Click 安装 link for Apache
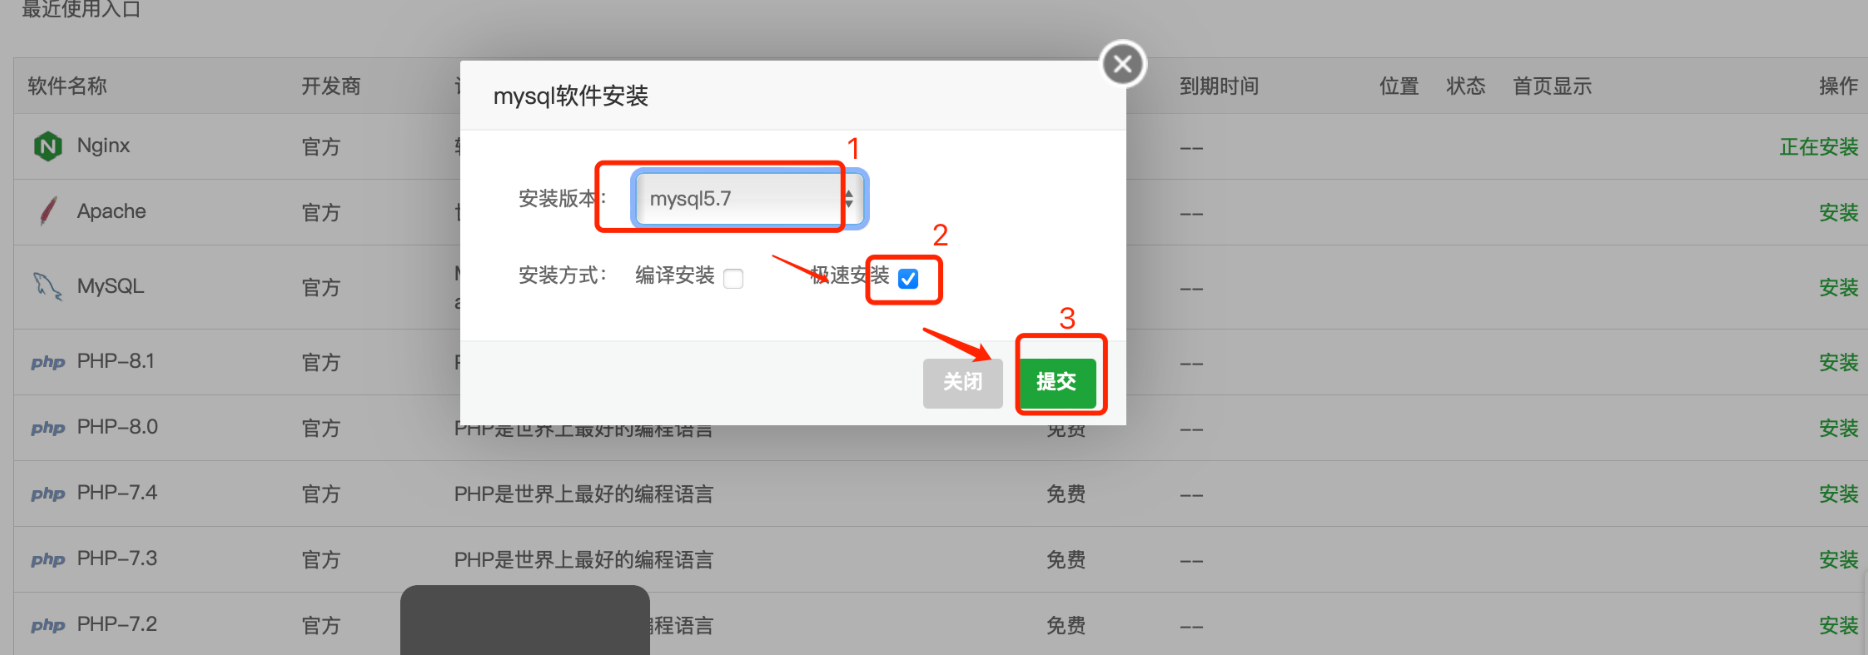The height and width of the screenshot is (655, 1868). 1838,212
